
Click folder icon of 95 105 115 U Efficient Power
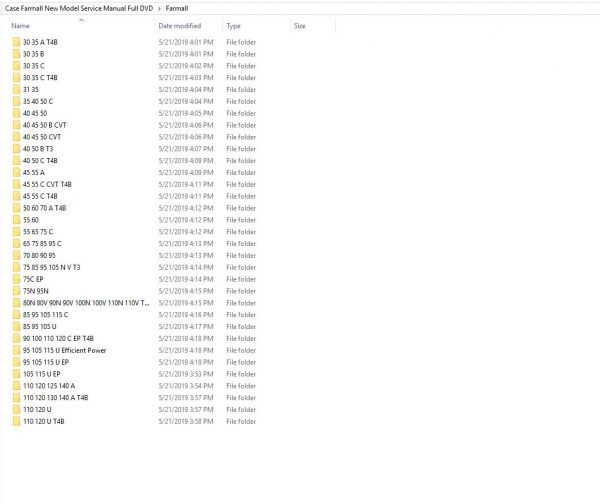[16, 351]
